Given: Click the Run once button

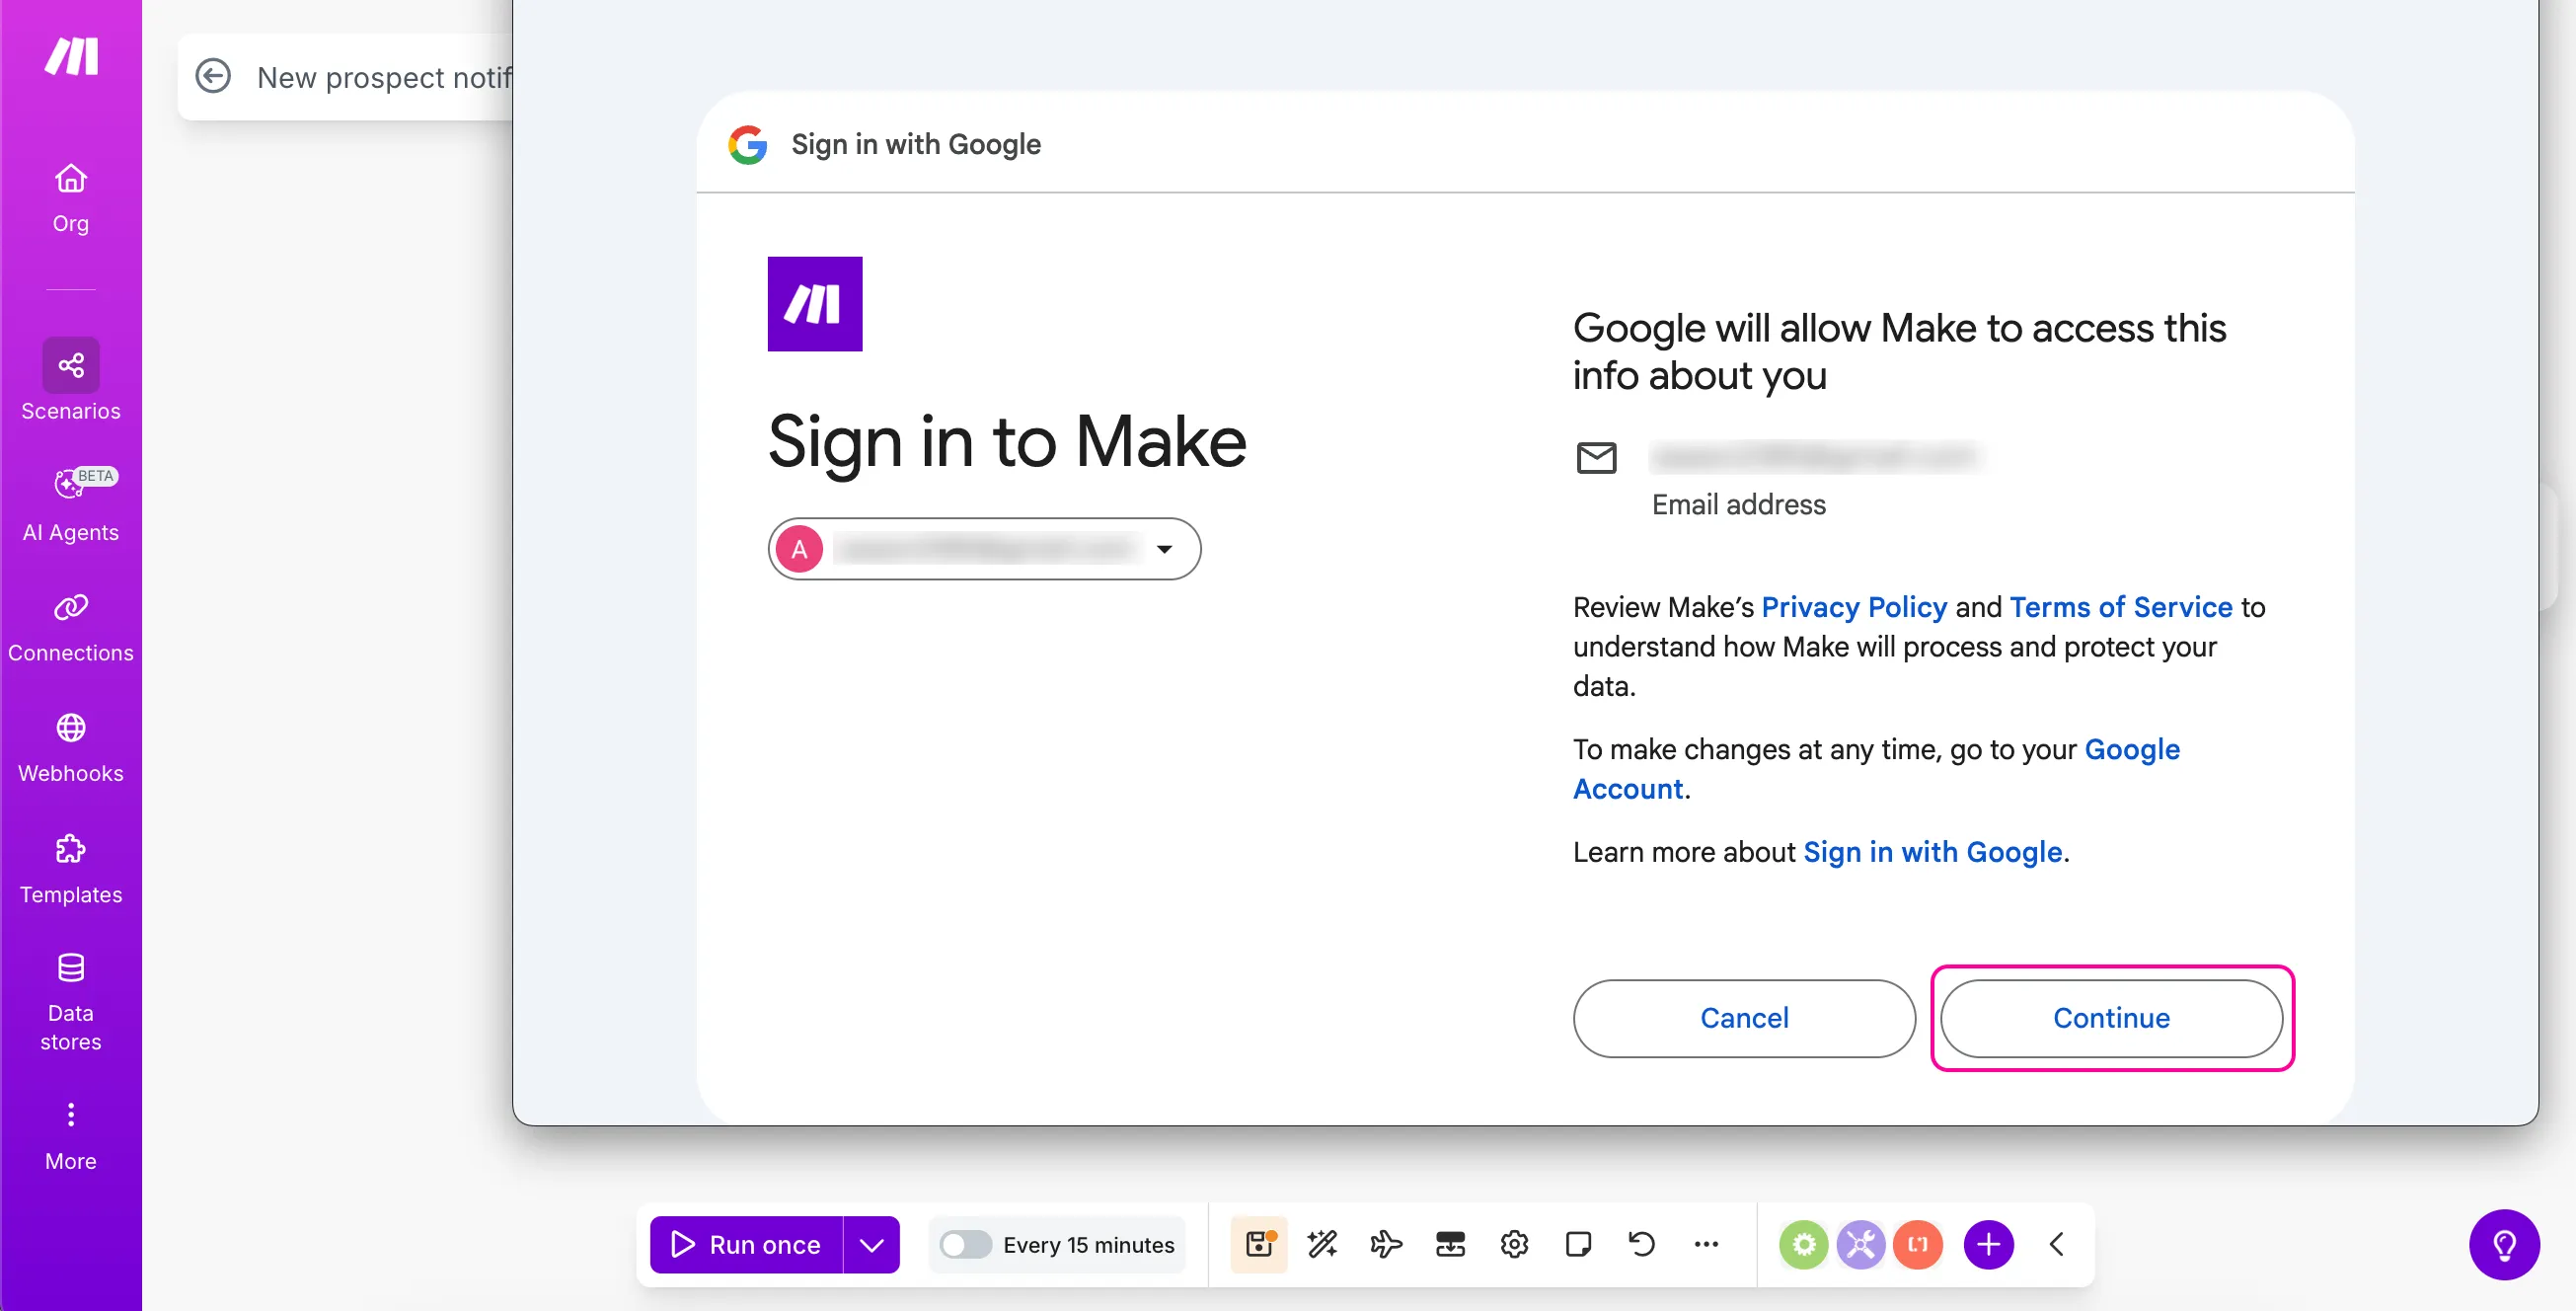Looking at the screenshot, I should 746,1244.
